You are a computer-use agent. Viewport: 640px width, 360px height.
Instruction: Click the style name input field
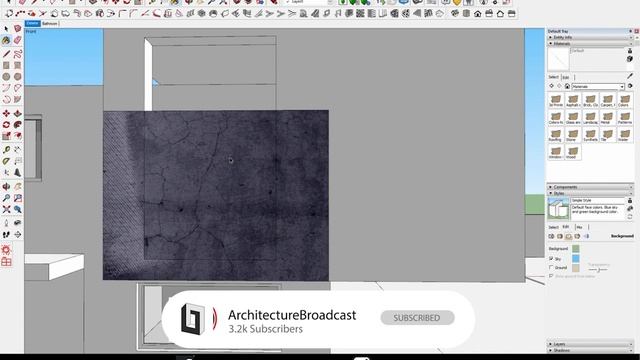tap(598, 200)
